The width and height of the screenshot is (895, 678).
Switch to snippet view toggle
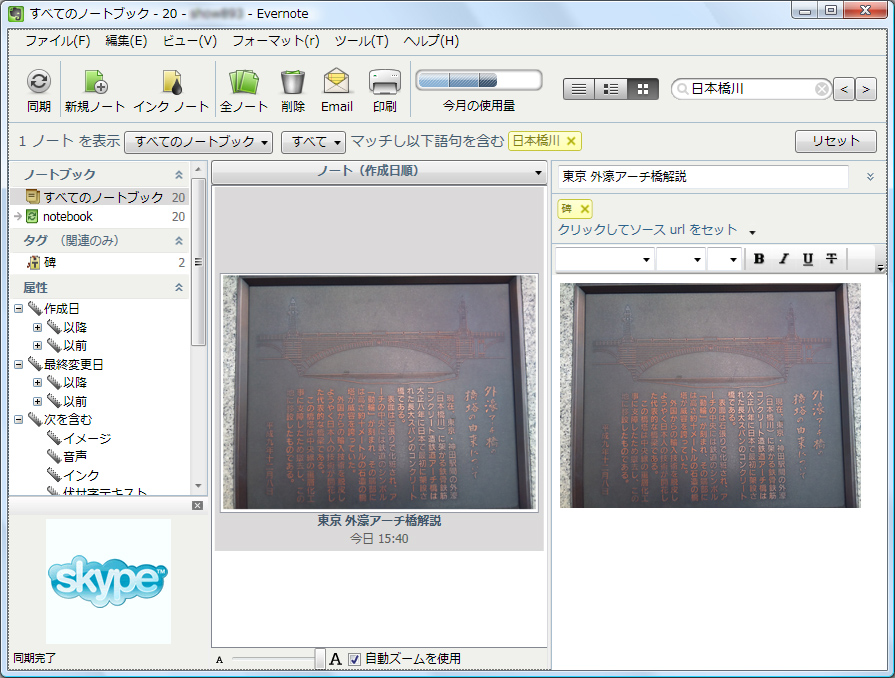[x=610, y=88]
